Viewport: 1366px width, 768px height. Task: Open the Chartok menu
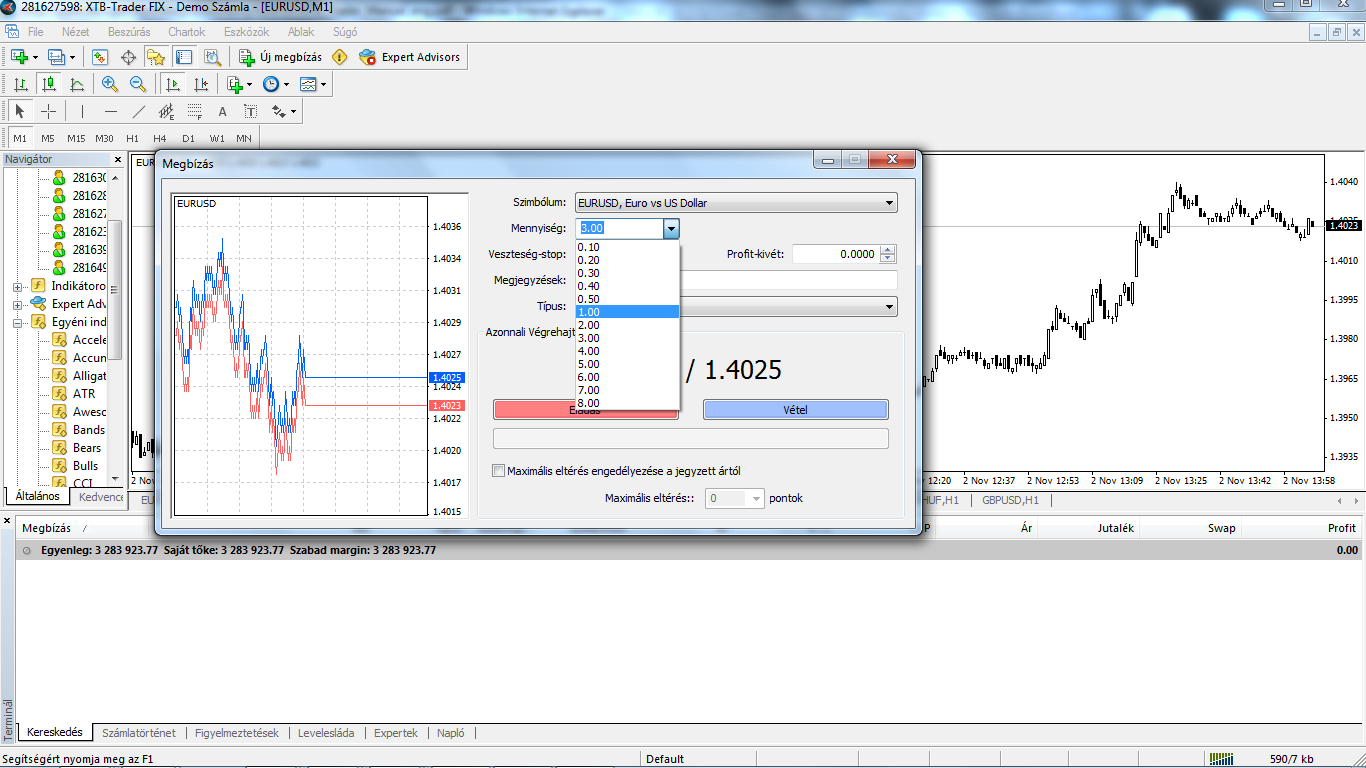pos(187,32)
